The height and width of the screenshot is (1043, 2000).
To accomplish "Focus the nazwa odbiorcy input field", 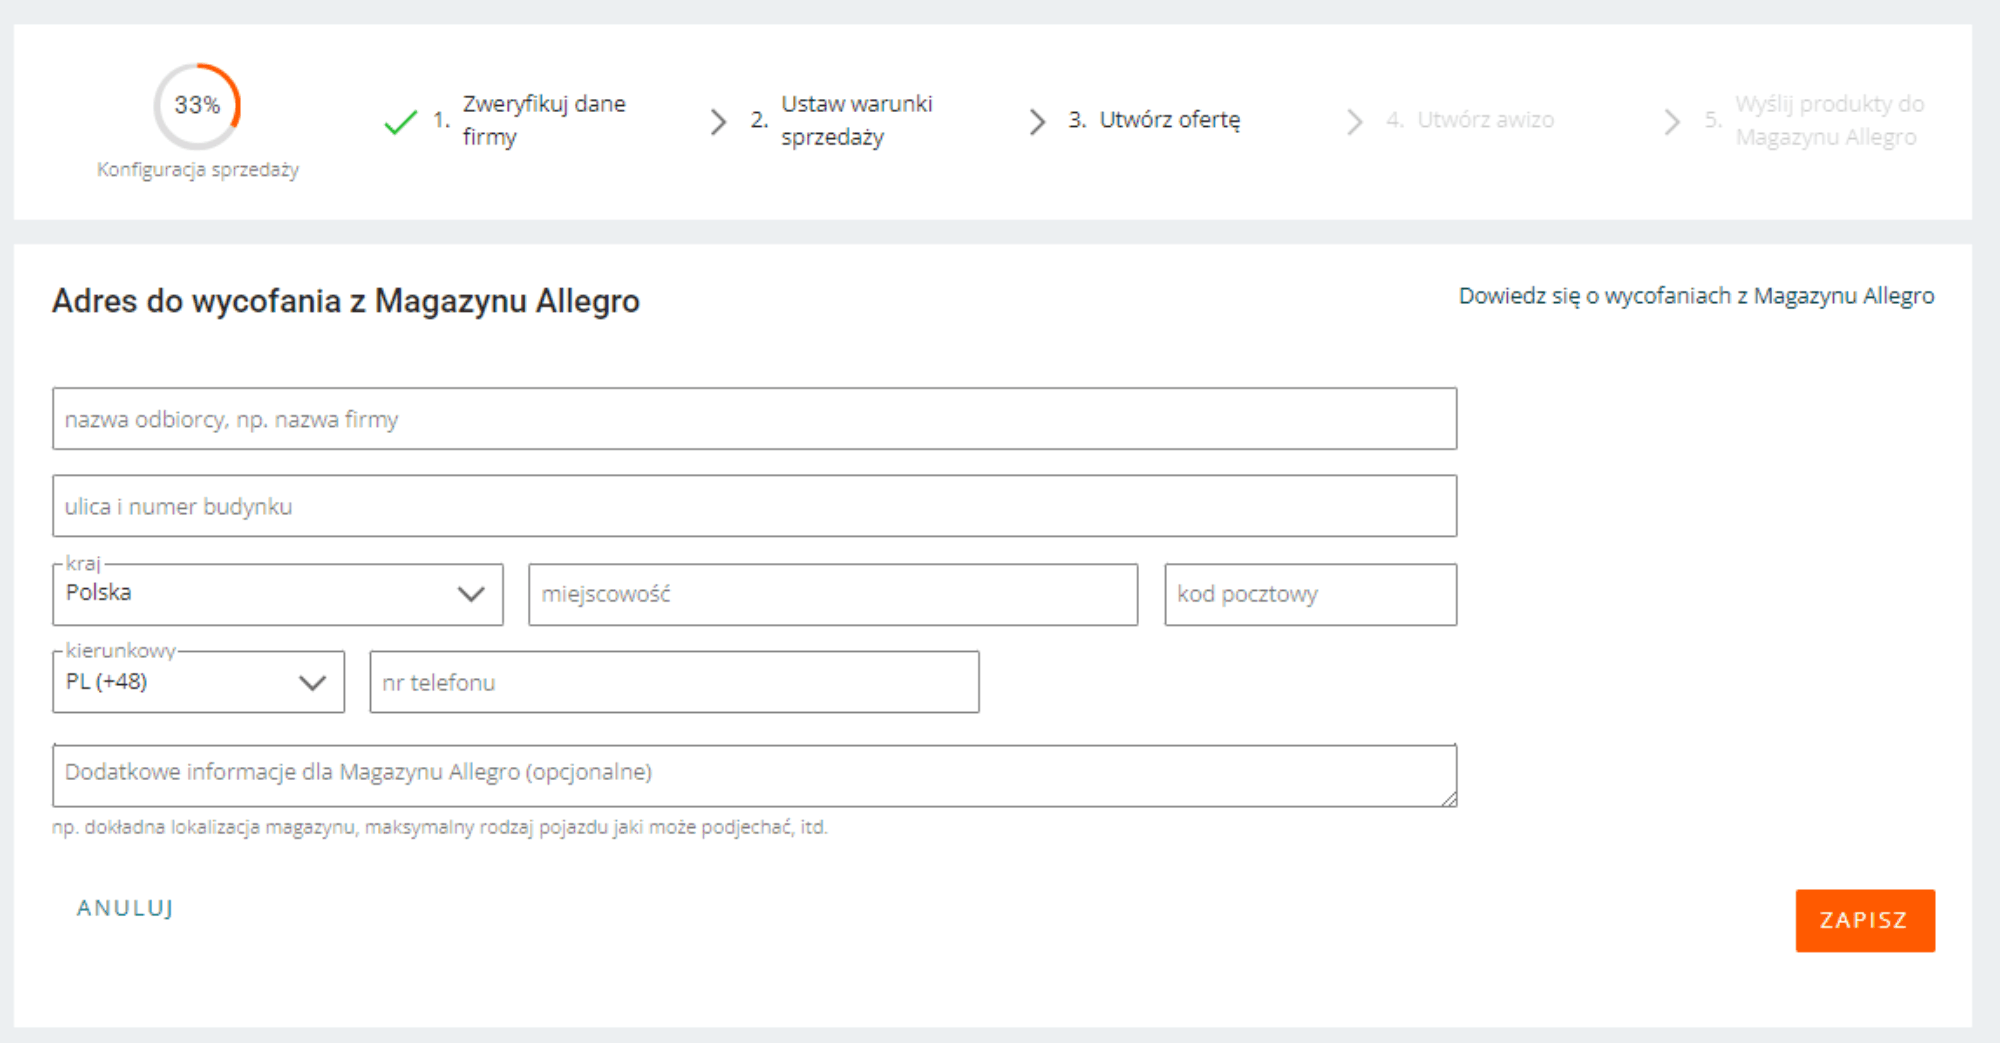I will click(x=754, y=419).
